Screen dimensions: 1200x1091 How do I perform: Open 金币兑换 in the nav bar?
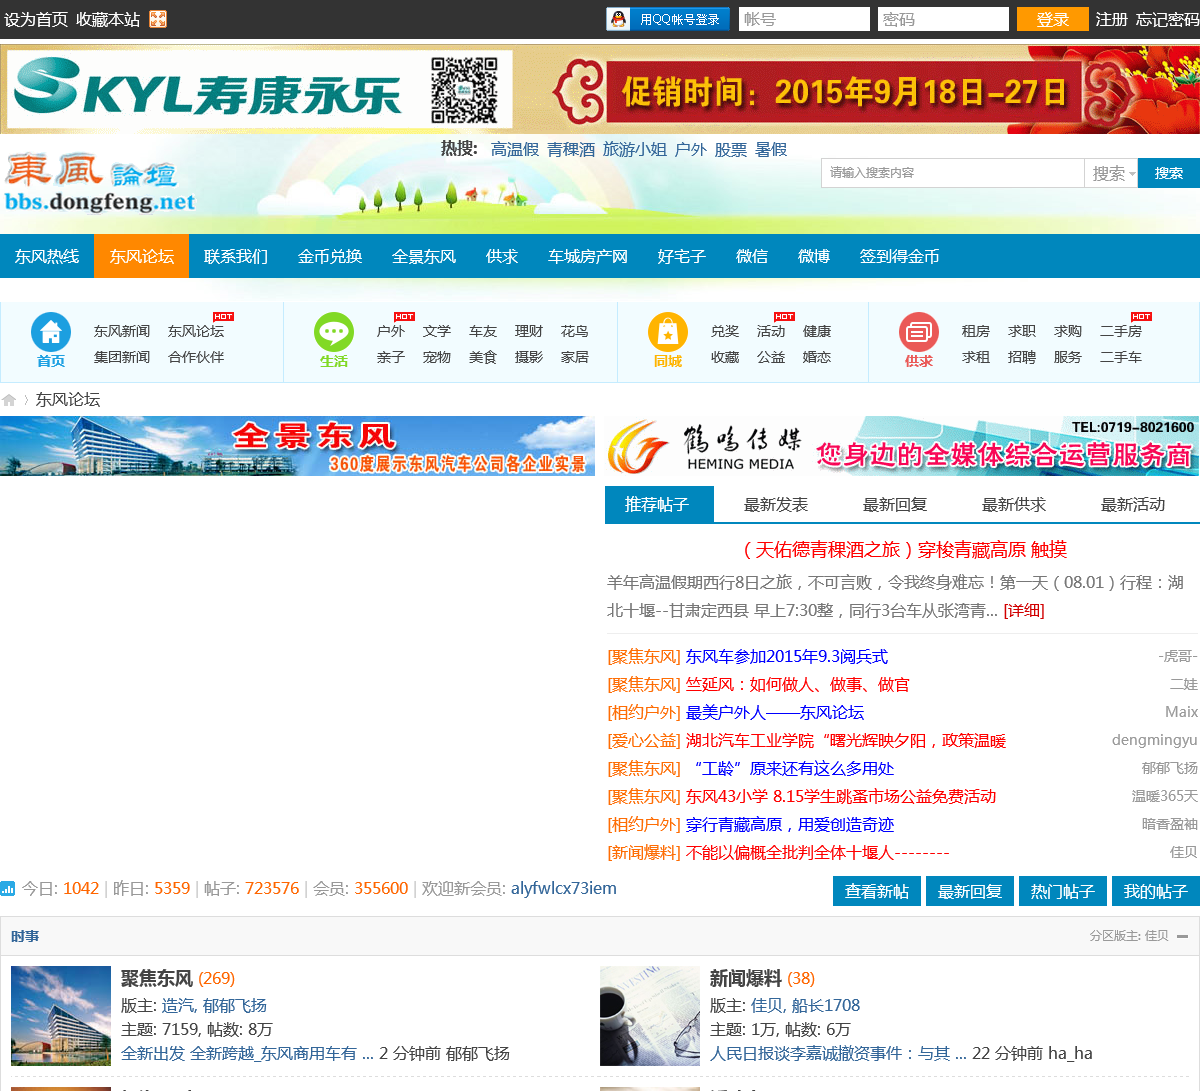(x=330, y=256)
